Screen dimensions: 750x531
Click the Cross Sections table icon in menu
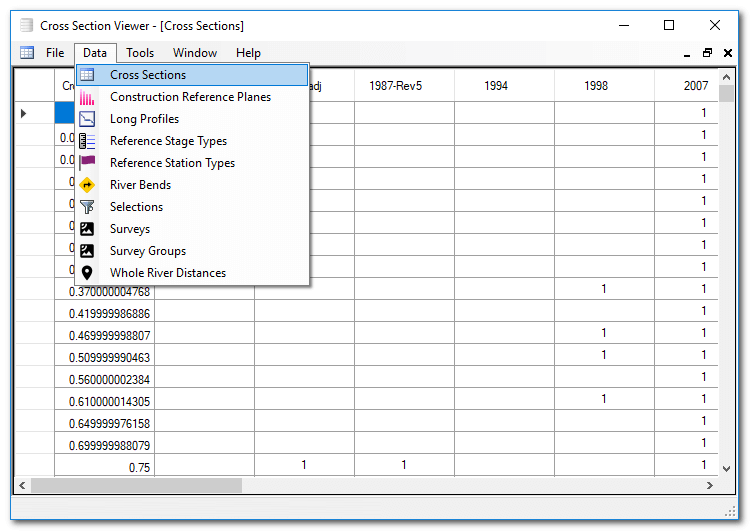(x=88, y=75)
